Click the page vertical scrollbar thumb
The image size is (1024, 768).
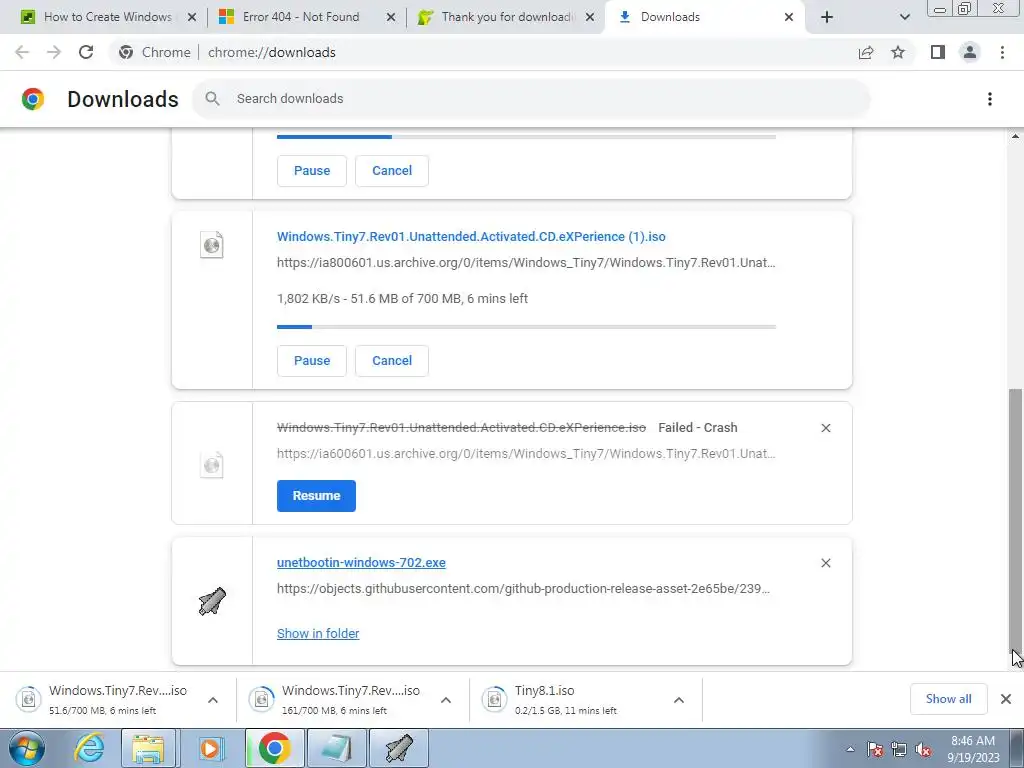coord(1014,522)
